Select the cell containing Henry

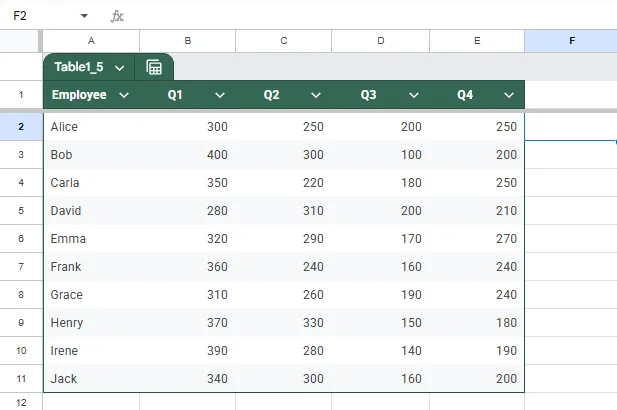pyautogui.click(x=91, y=322)
